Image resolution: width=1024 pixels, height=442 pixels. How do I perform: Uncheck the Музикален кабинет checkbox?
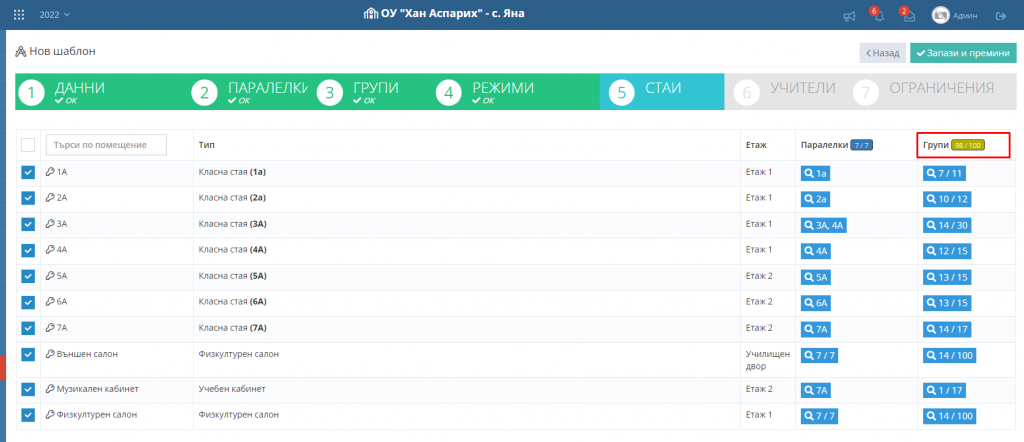click(28, 389)
